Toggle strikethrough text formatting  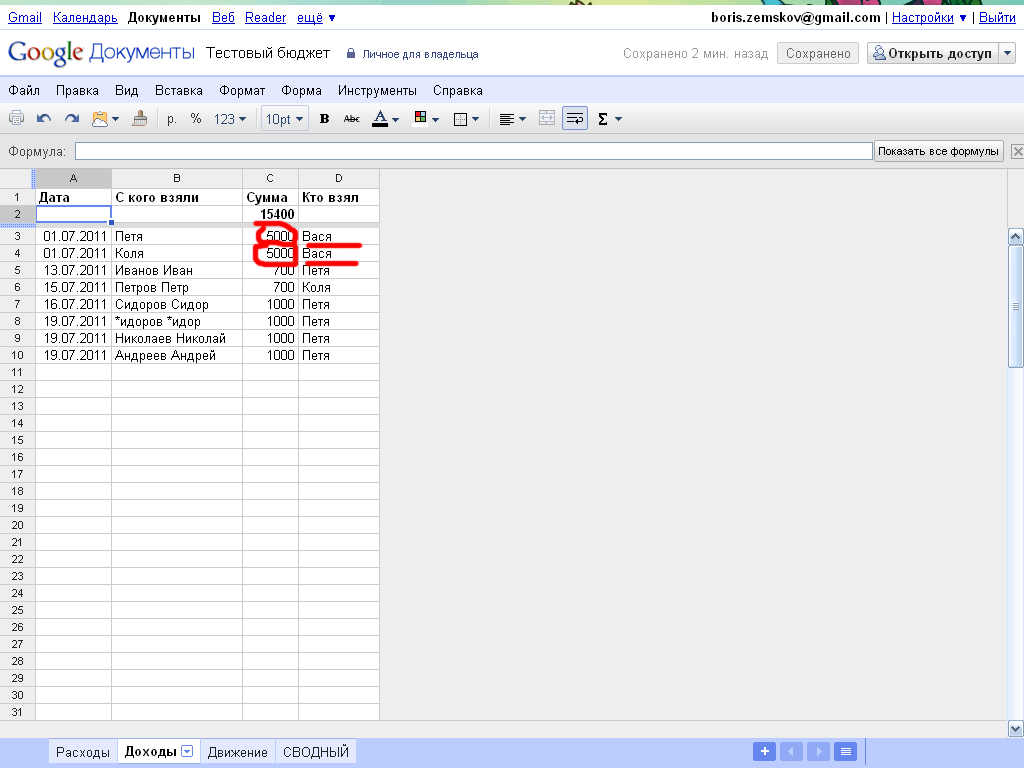(351, 119)
